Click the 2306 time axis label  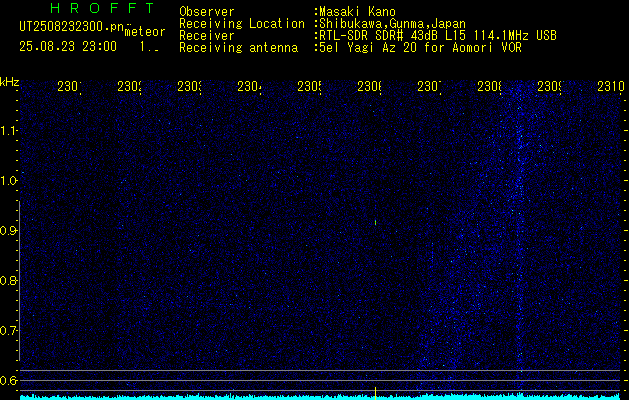pyautogui.click(x=369, y=86)
